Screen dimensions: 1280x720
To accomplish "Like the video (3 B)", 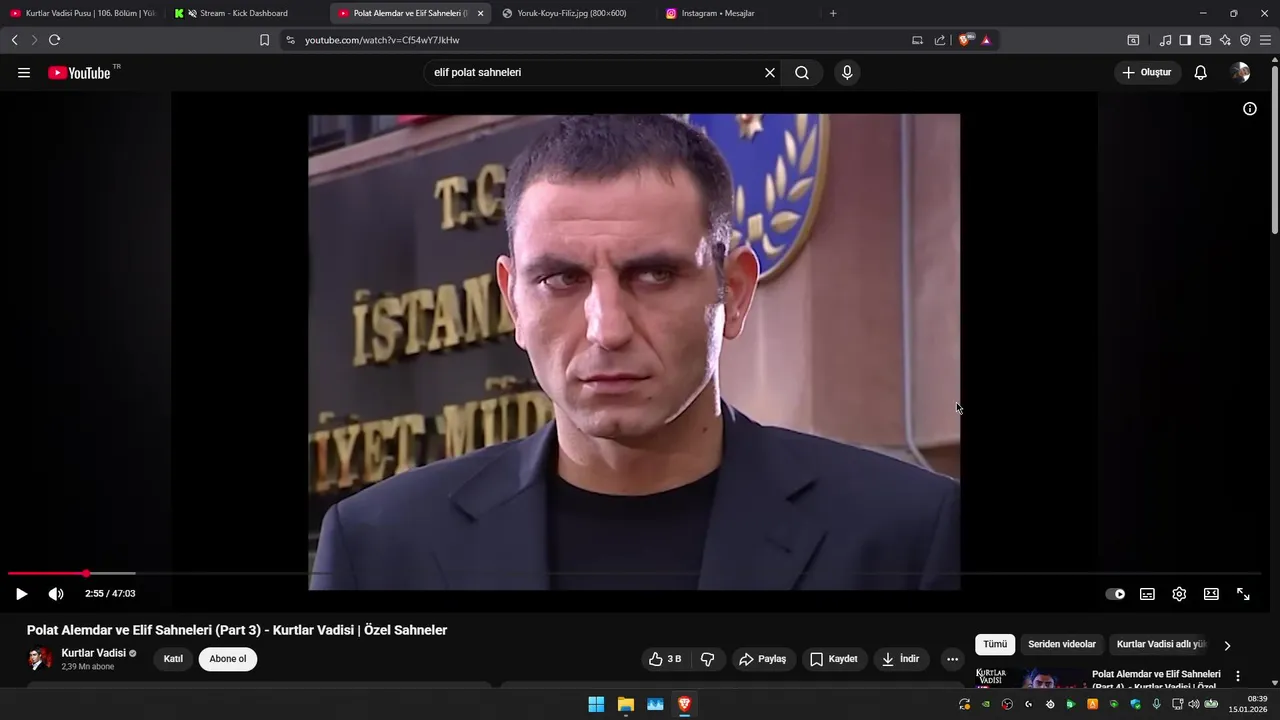I will tap(666, 659).
